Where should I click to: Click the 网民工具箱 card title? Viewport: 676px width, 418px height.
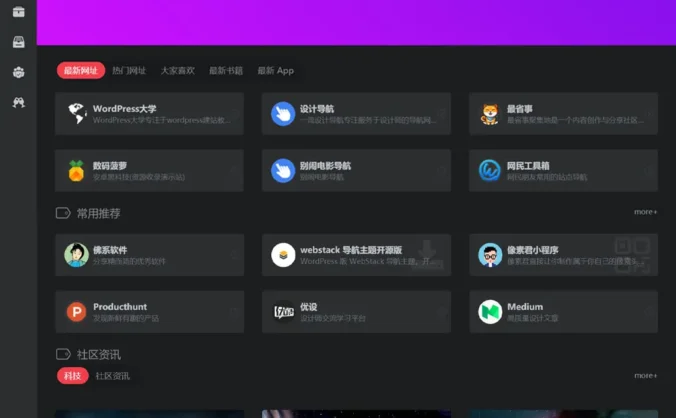pyautogui.click(x=528, y=165)
